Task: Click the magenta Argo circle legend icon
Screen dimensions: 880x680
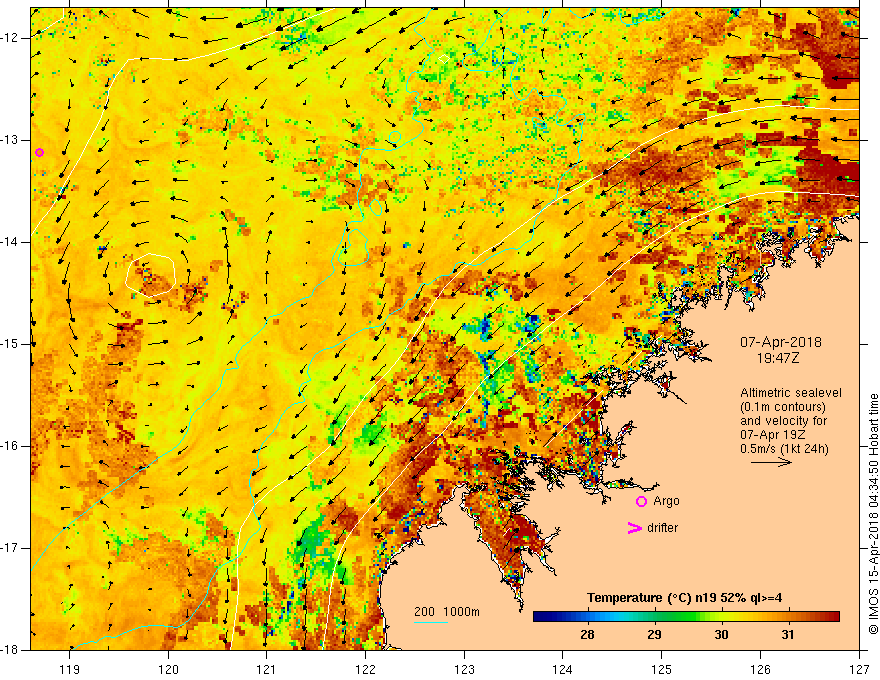Action: pyautogui.click(x=641, y=502)
